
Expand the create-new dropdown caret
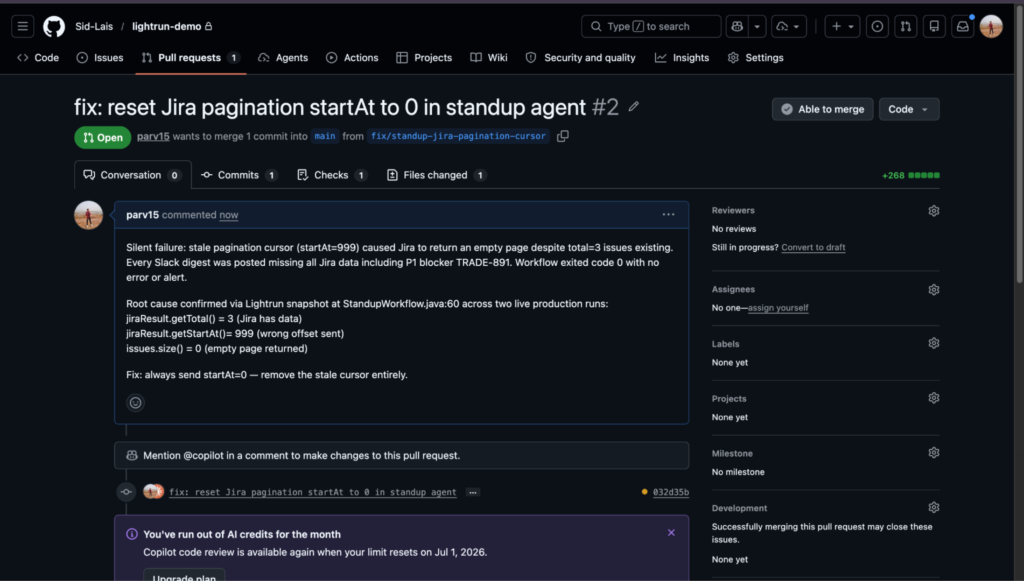pyautogui.click(x=851, y=26)
